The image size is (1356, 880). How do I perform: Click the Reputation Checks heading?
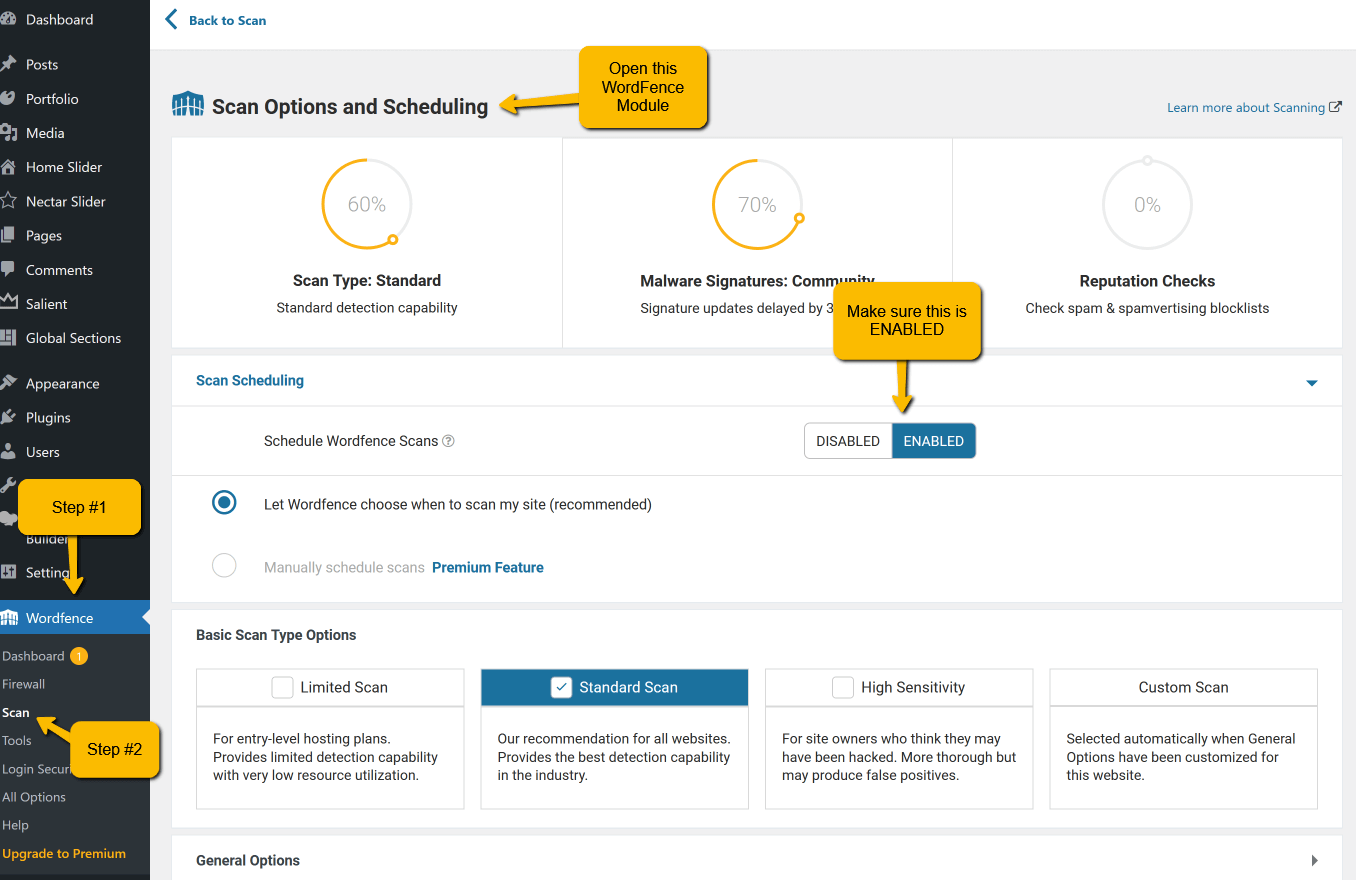click(x=1147, y=281)
